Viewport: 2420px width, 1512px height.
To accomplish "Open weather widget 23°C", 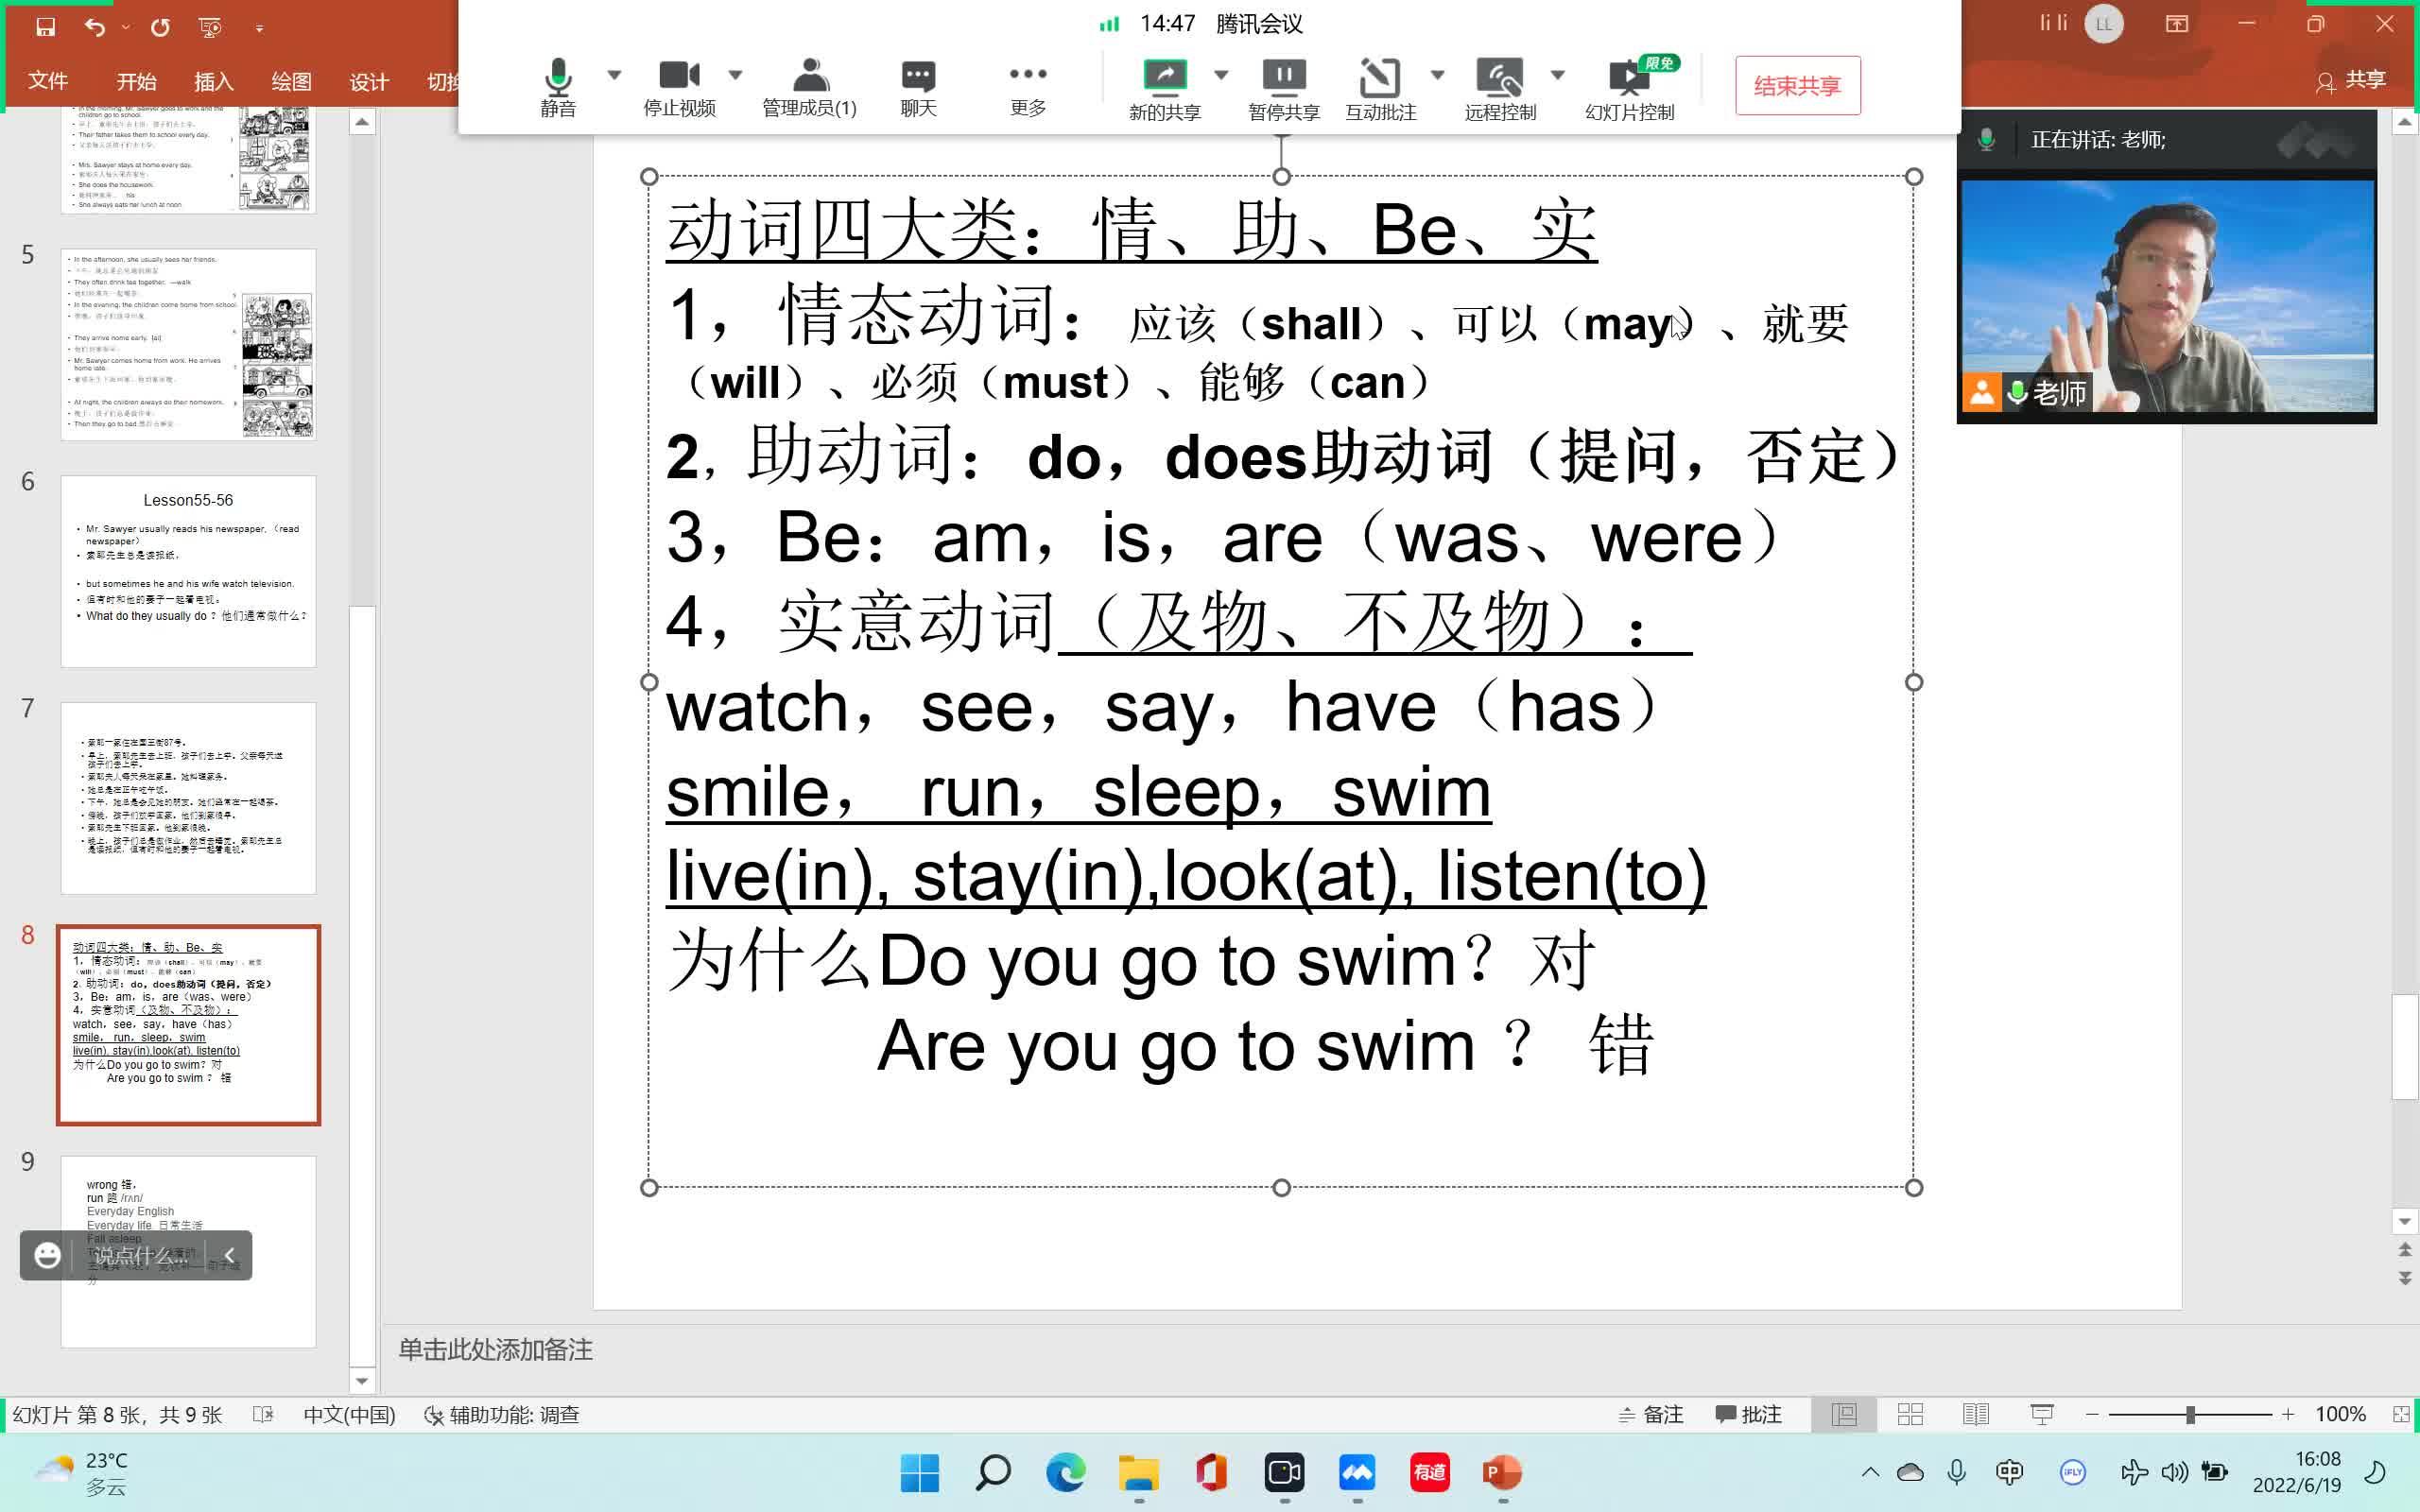I will (x=81, y=1473).
